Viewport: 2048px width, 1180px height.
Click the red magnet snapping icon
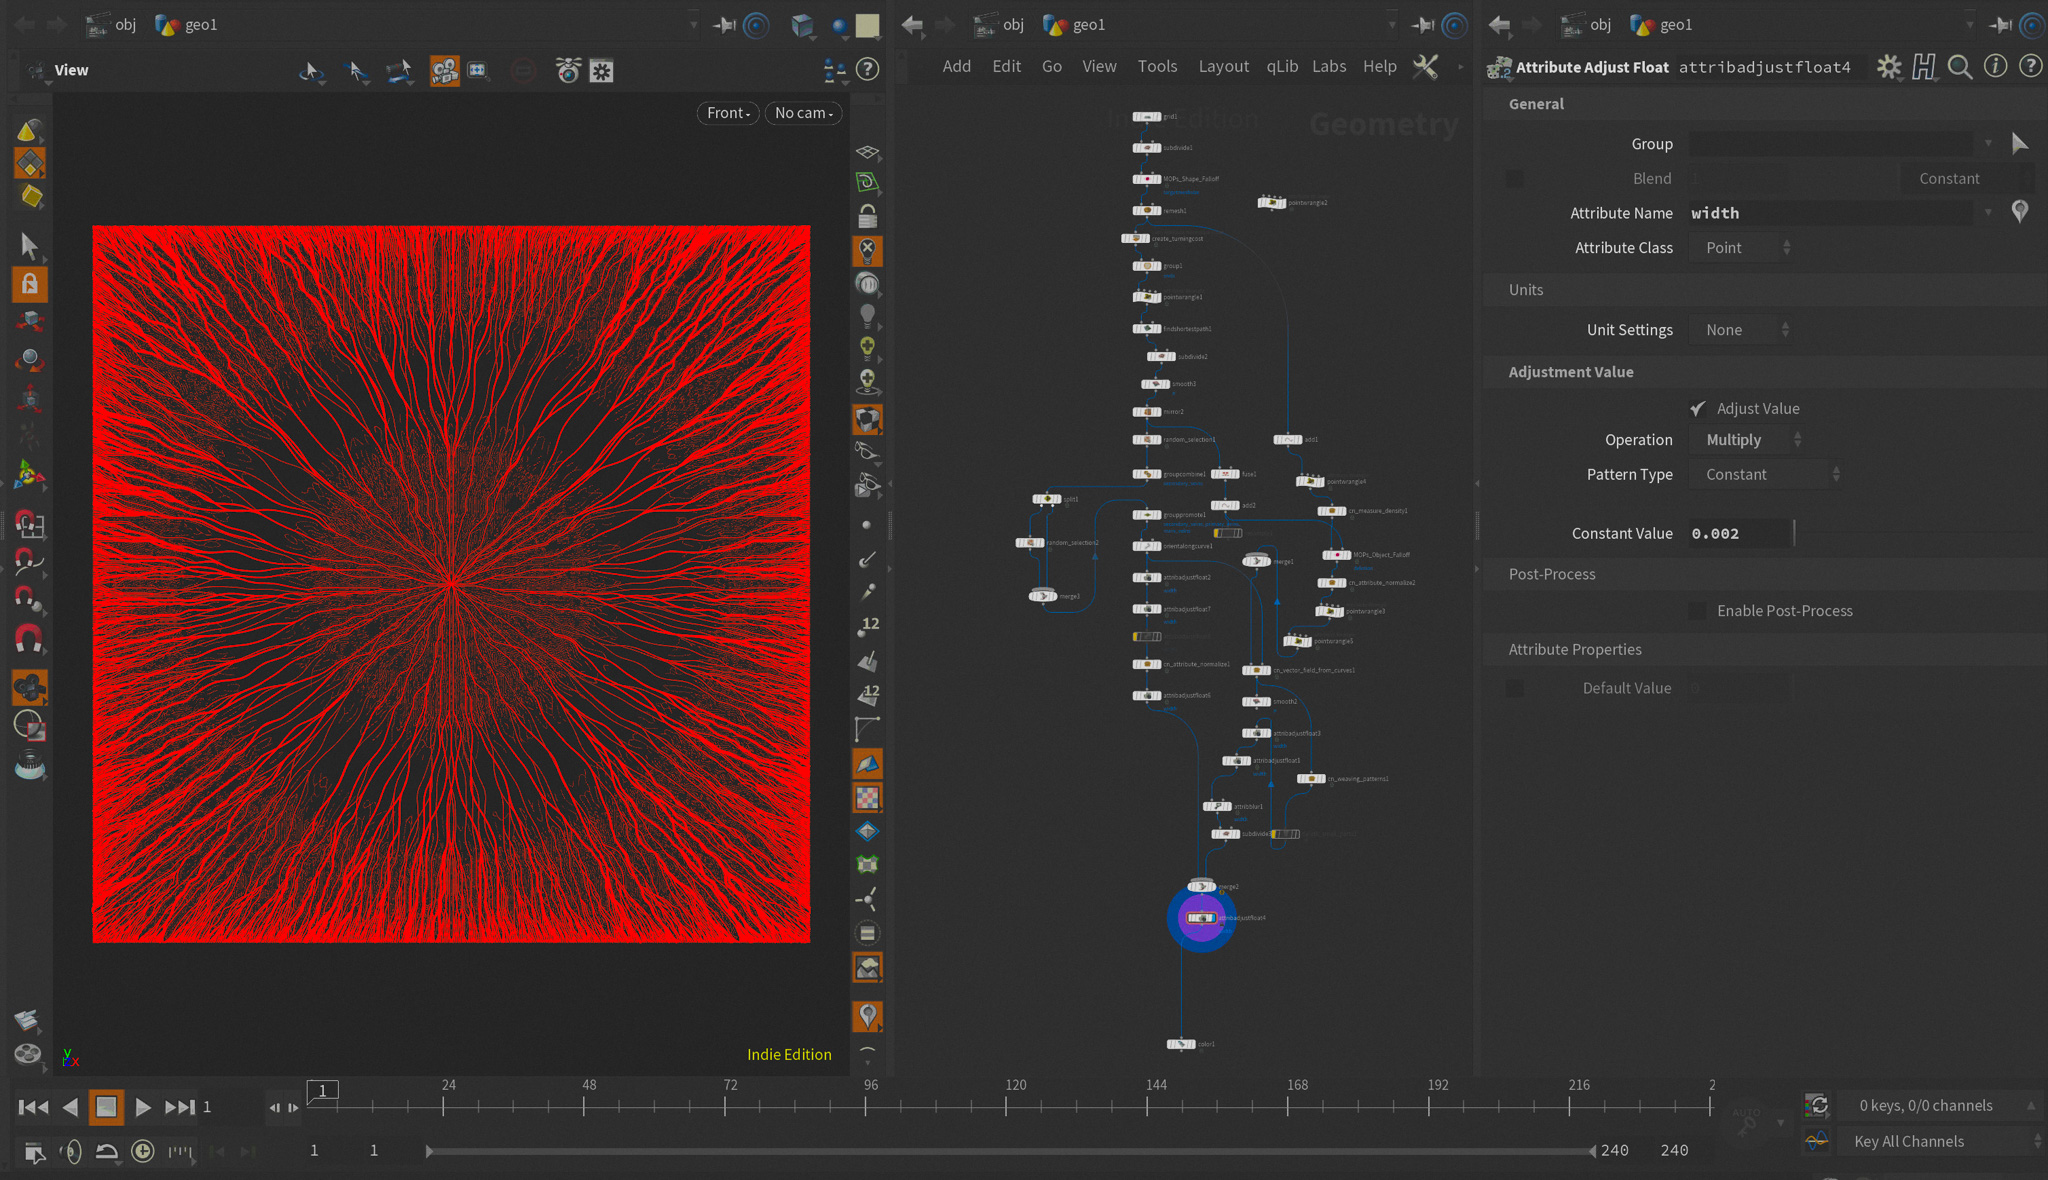(29, 638)
